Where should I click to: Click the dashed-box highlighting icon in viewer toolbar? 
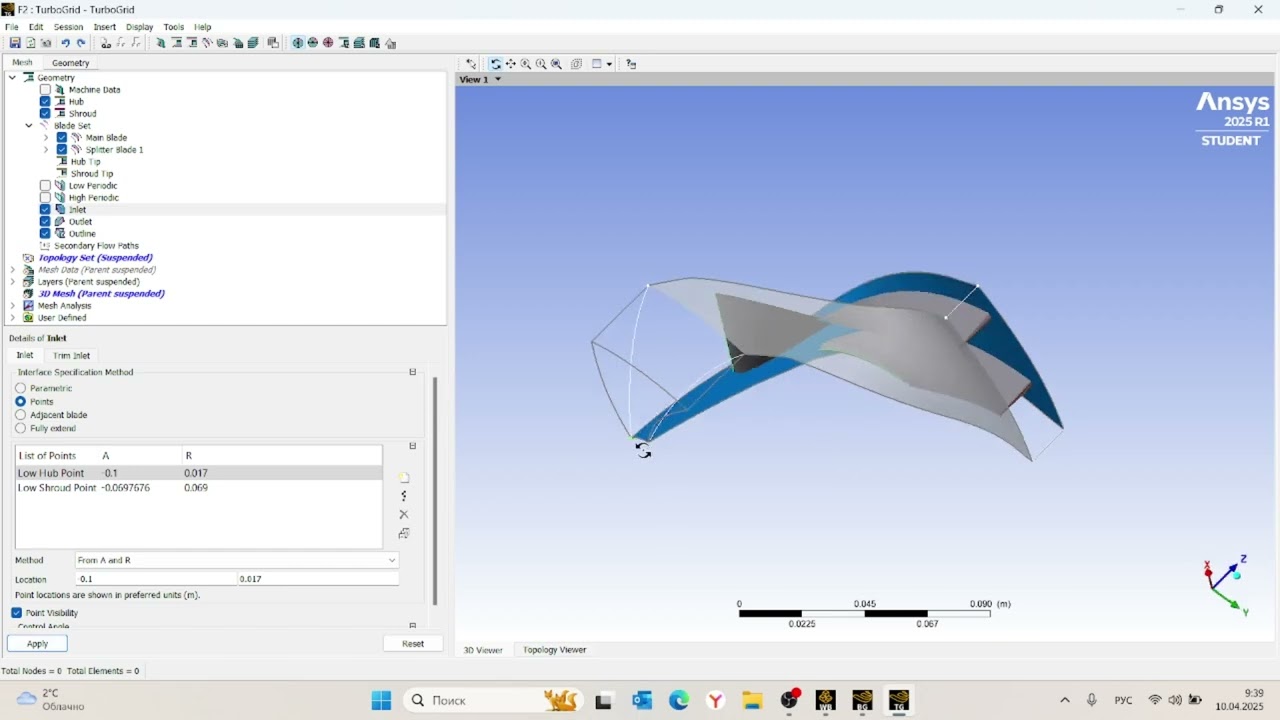coord(577,64)
